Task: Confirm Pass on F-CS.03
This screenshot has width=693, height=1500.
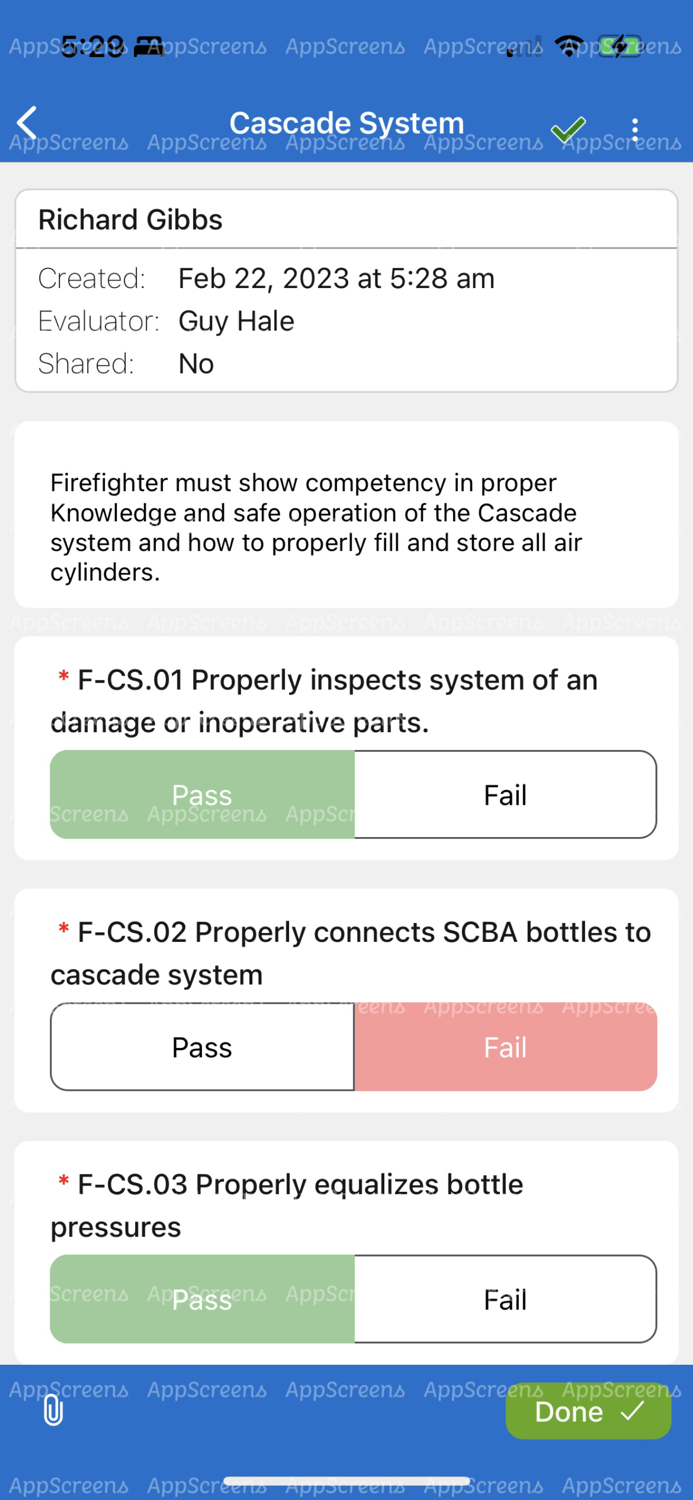Action: click(202, 1299)
